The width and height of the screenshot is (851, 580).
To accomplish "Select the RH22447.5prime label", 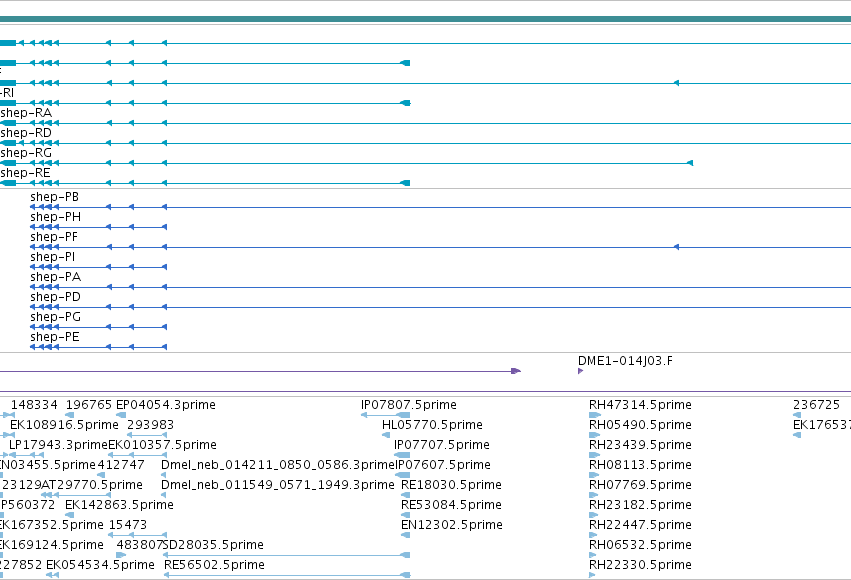I will (x=640, y=525).
